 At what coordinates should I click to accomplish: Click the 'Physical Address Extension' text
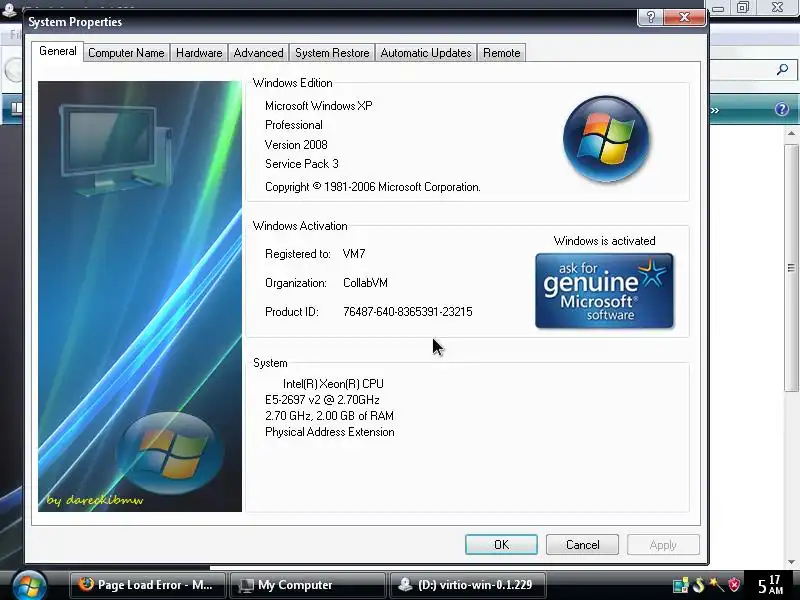tap(330, 432)
